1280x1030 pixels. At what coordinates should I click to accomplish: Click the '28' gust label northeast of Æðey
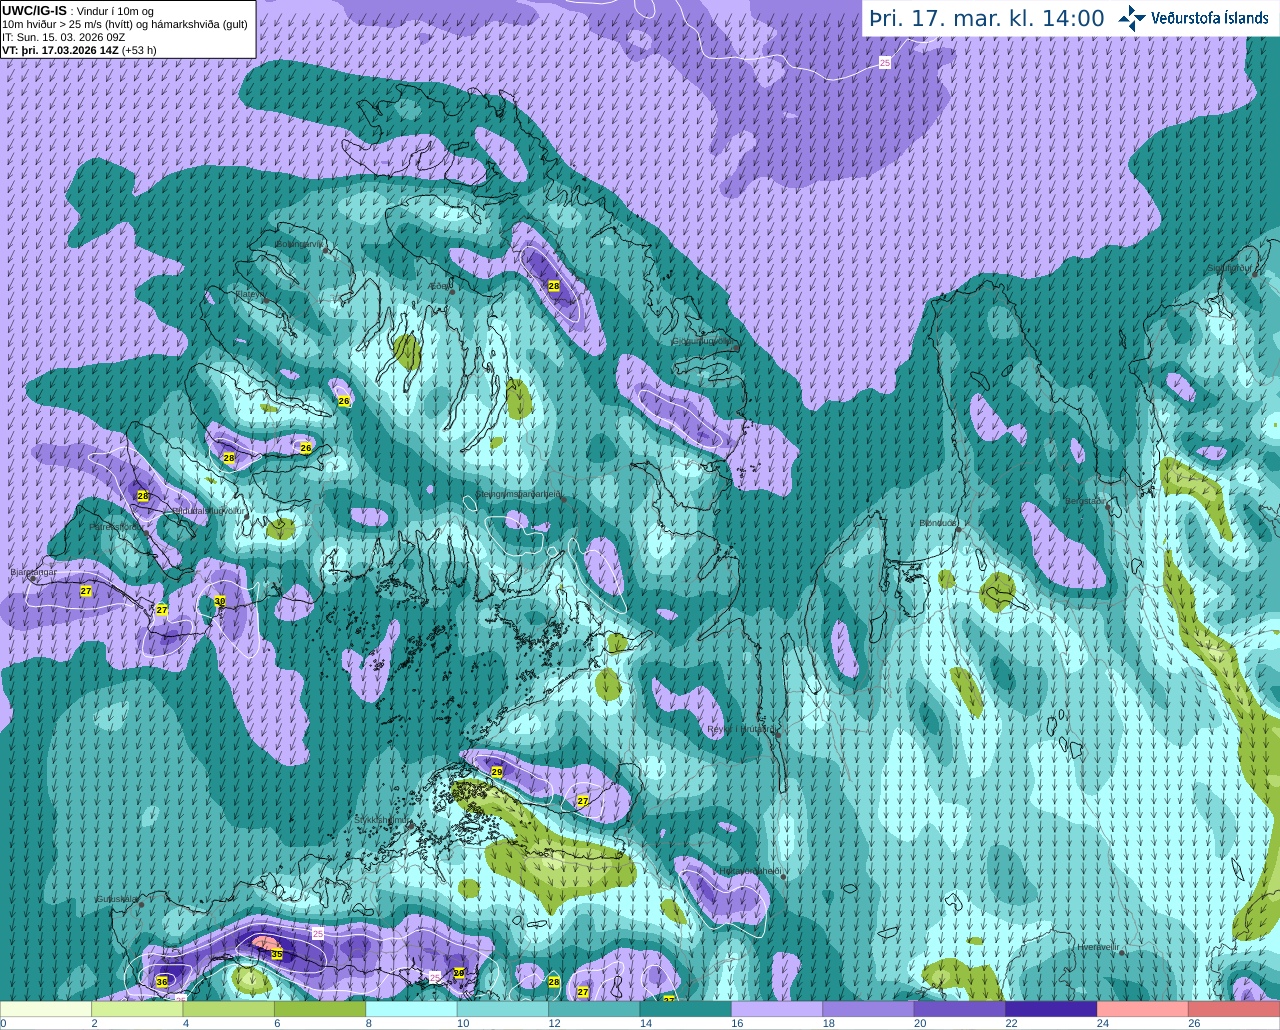pos(554,286)
